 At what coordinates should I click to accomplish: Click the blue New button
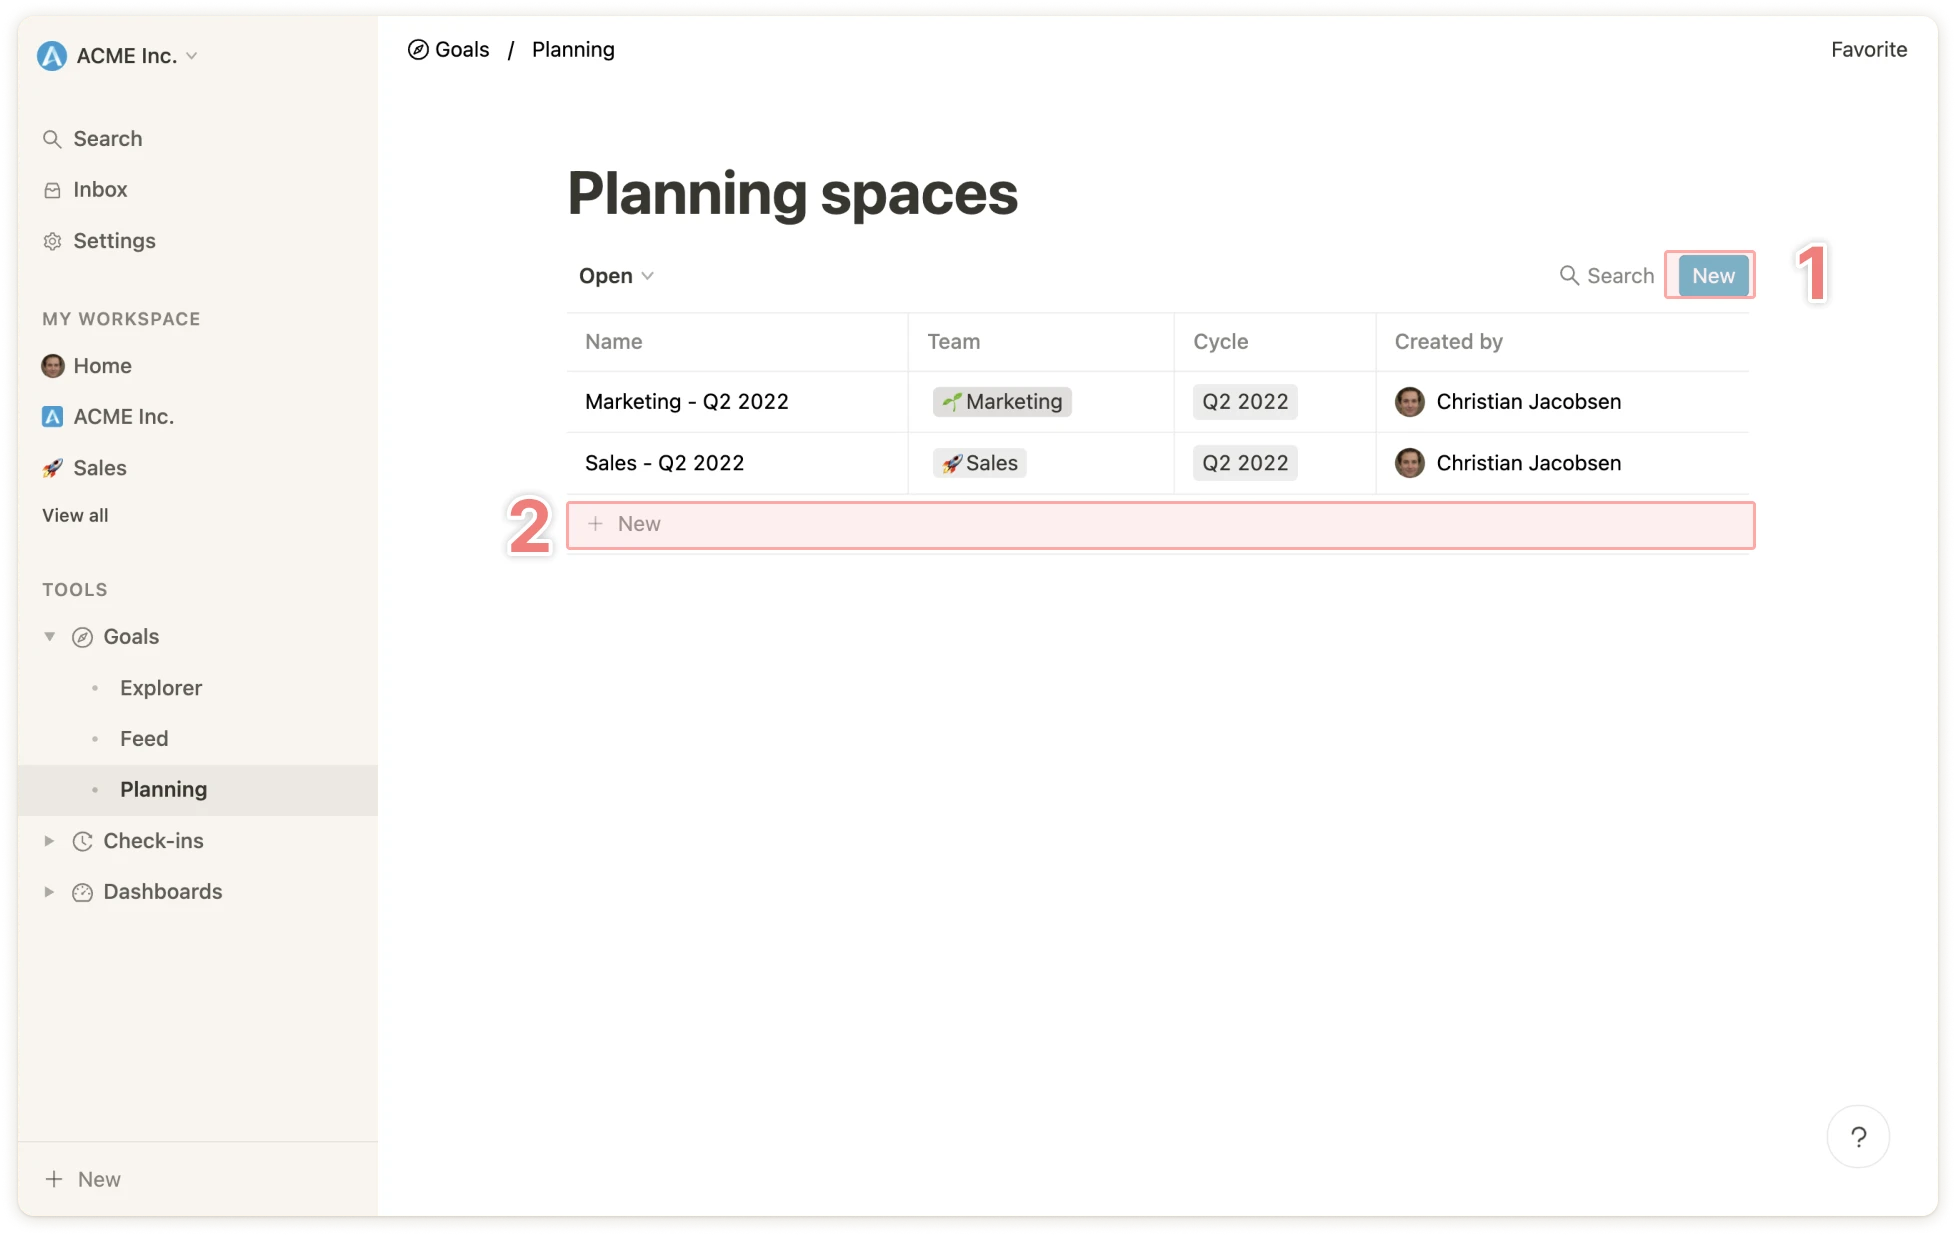click(x=1713, y=276)
